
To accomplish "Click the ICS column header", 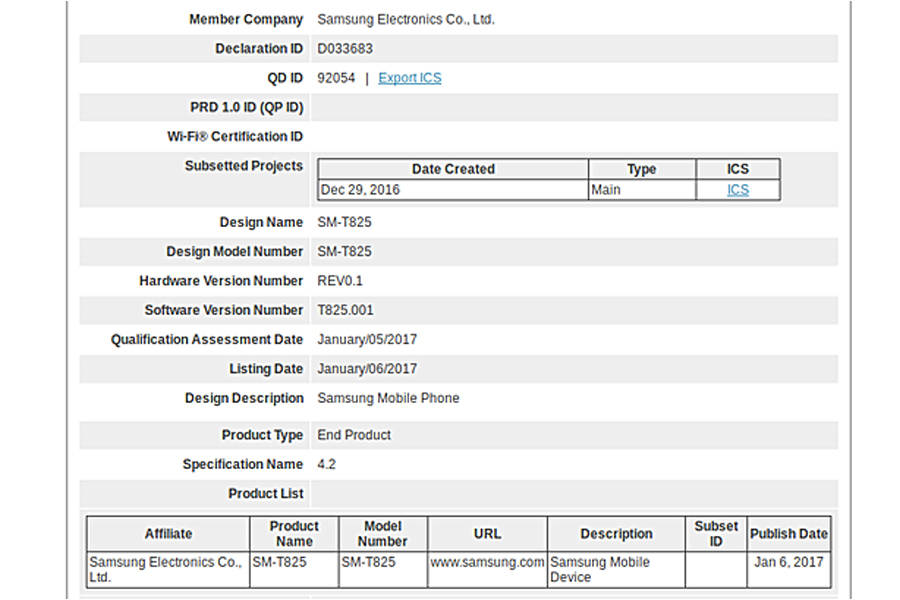I will point(737,169).
